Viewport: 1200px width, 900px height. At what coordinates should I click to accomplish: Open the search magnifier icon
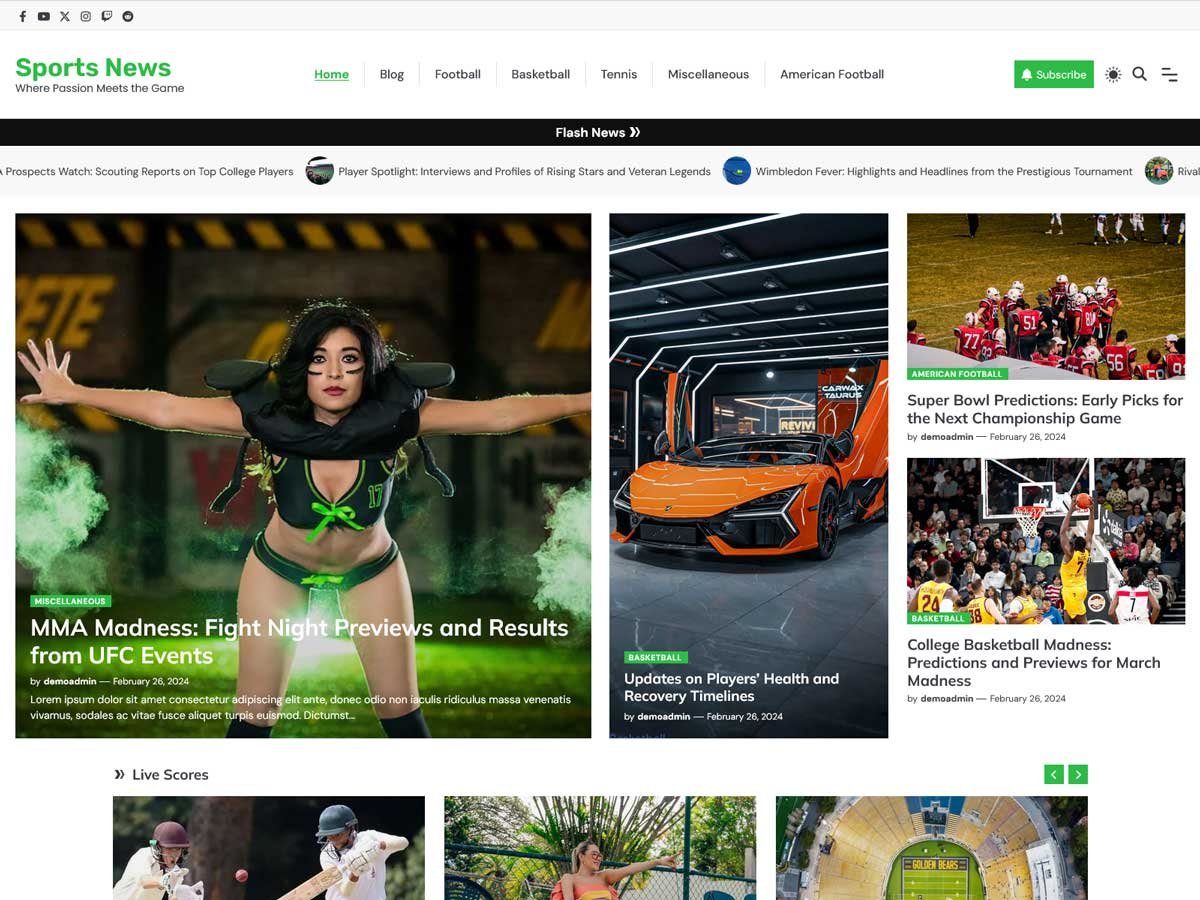(x=1139, y=74)
